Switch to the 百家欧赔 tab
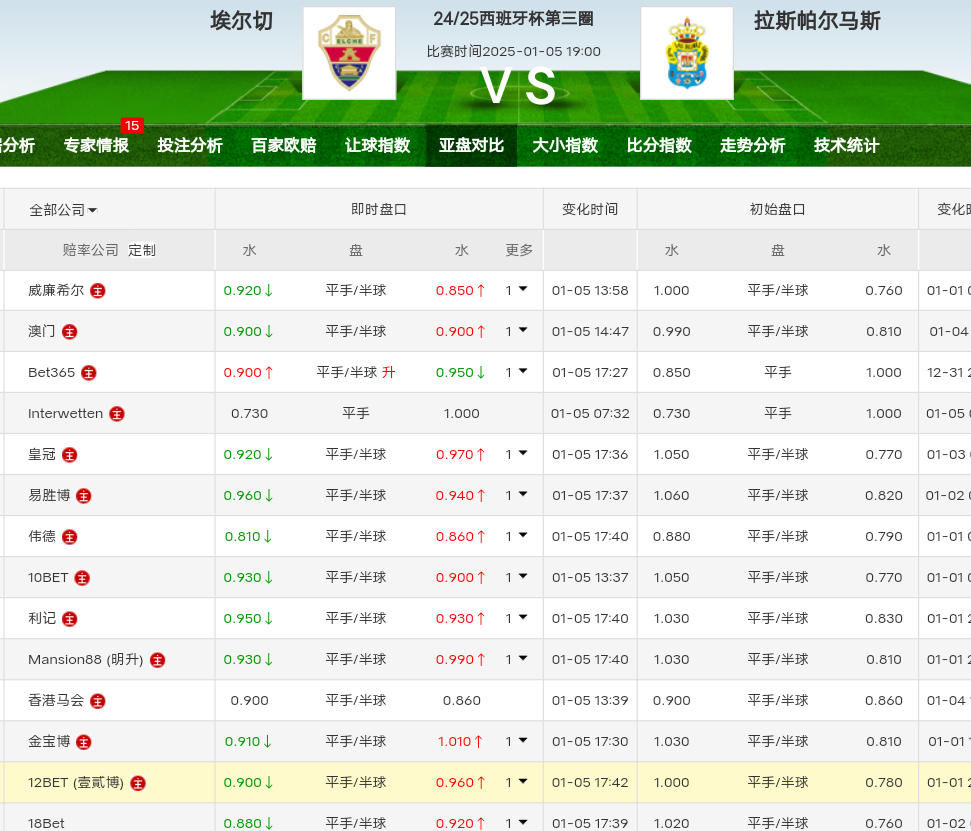The height and width of the screenshot is (831, 971). 284,146
